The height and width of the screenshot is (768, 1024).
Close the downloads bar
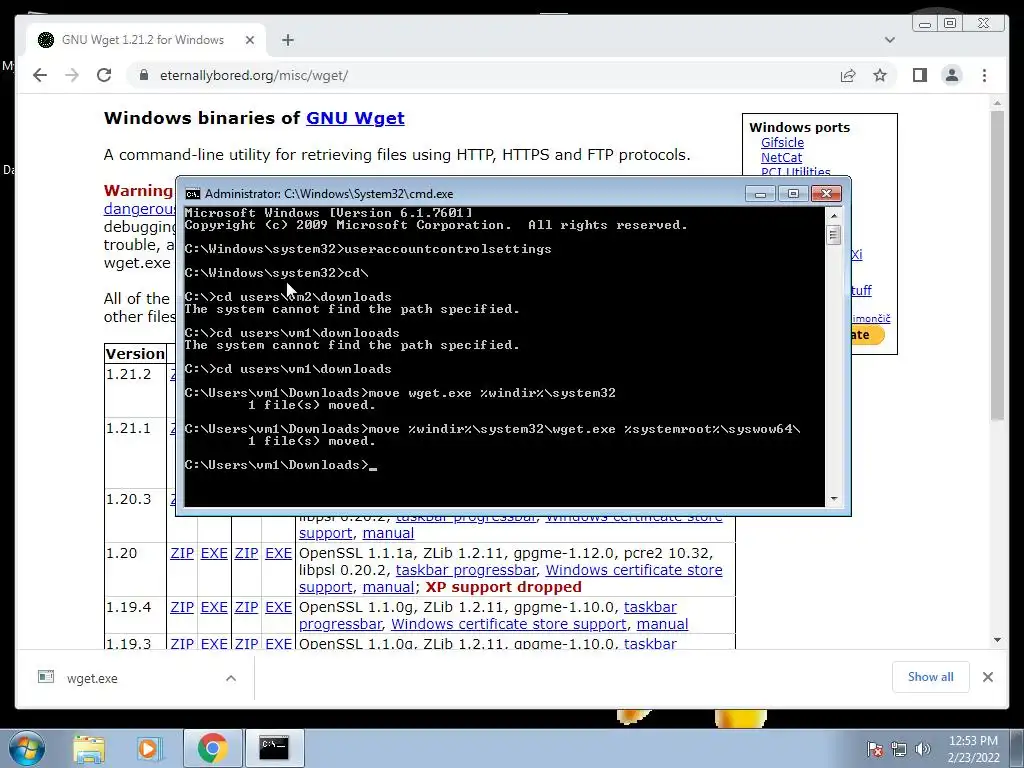tap(988, 677)
